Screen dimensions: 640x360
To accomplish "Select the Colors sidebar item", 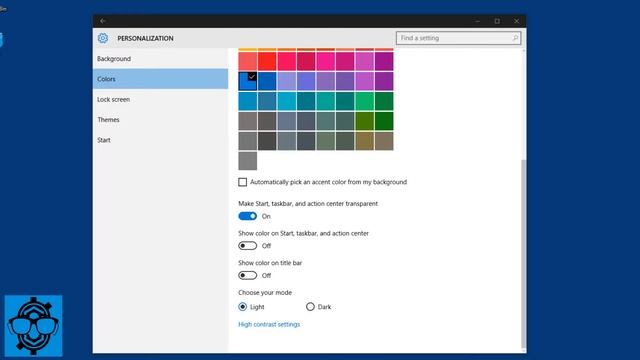I will pyautogui.click(x=160, y=79).
